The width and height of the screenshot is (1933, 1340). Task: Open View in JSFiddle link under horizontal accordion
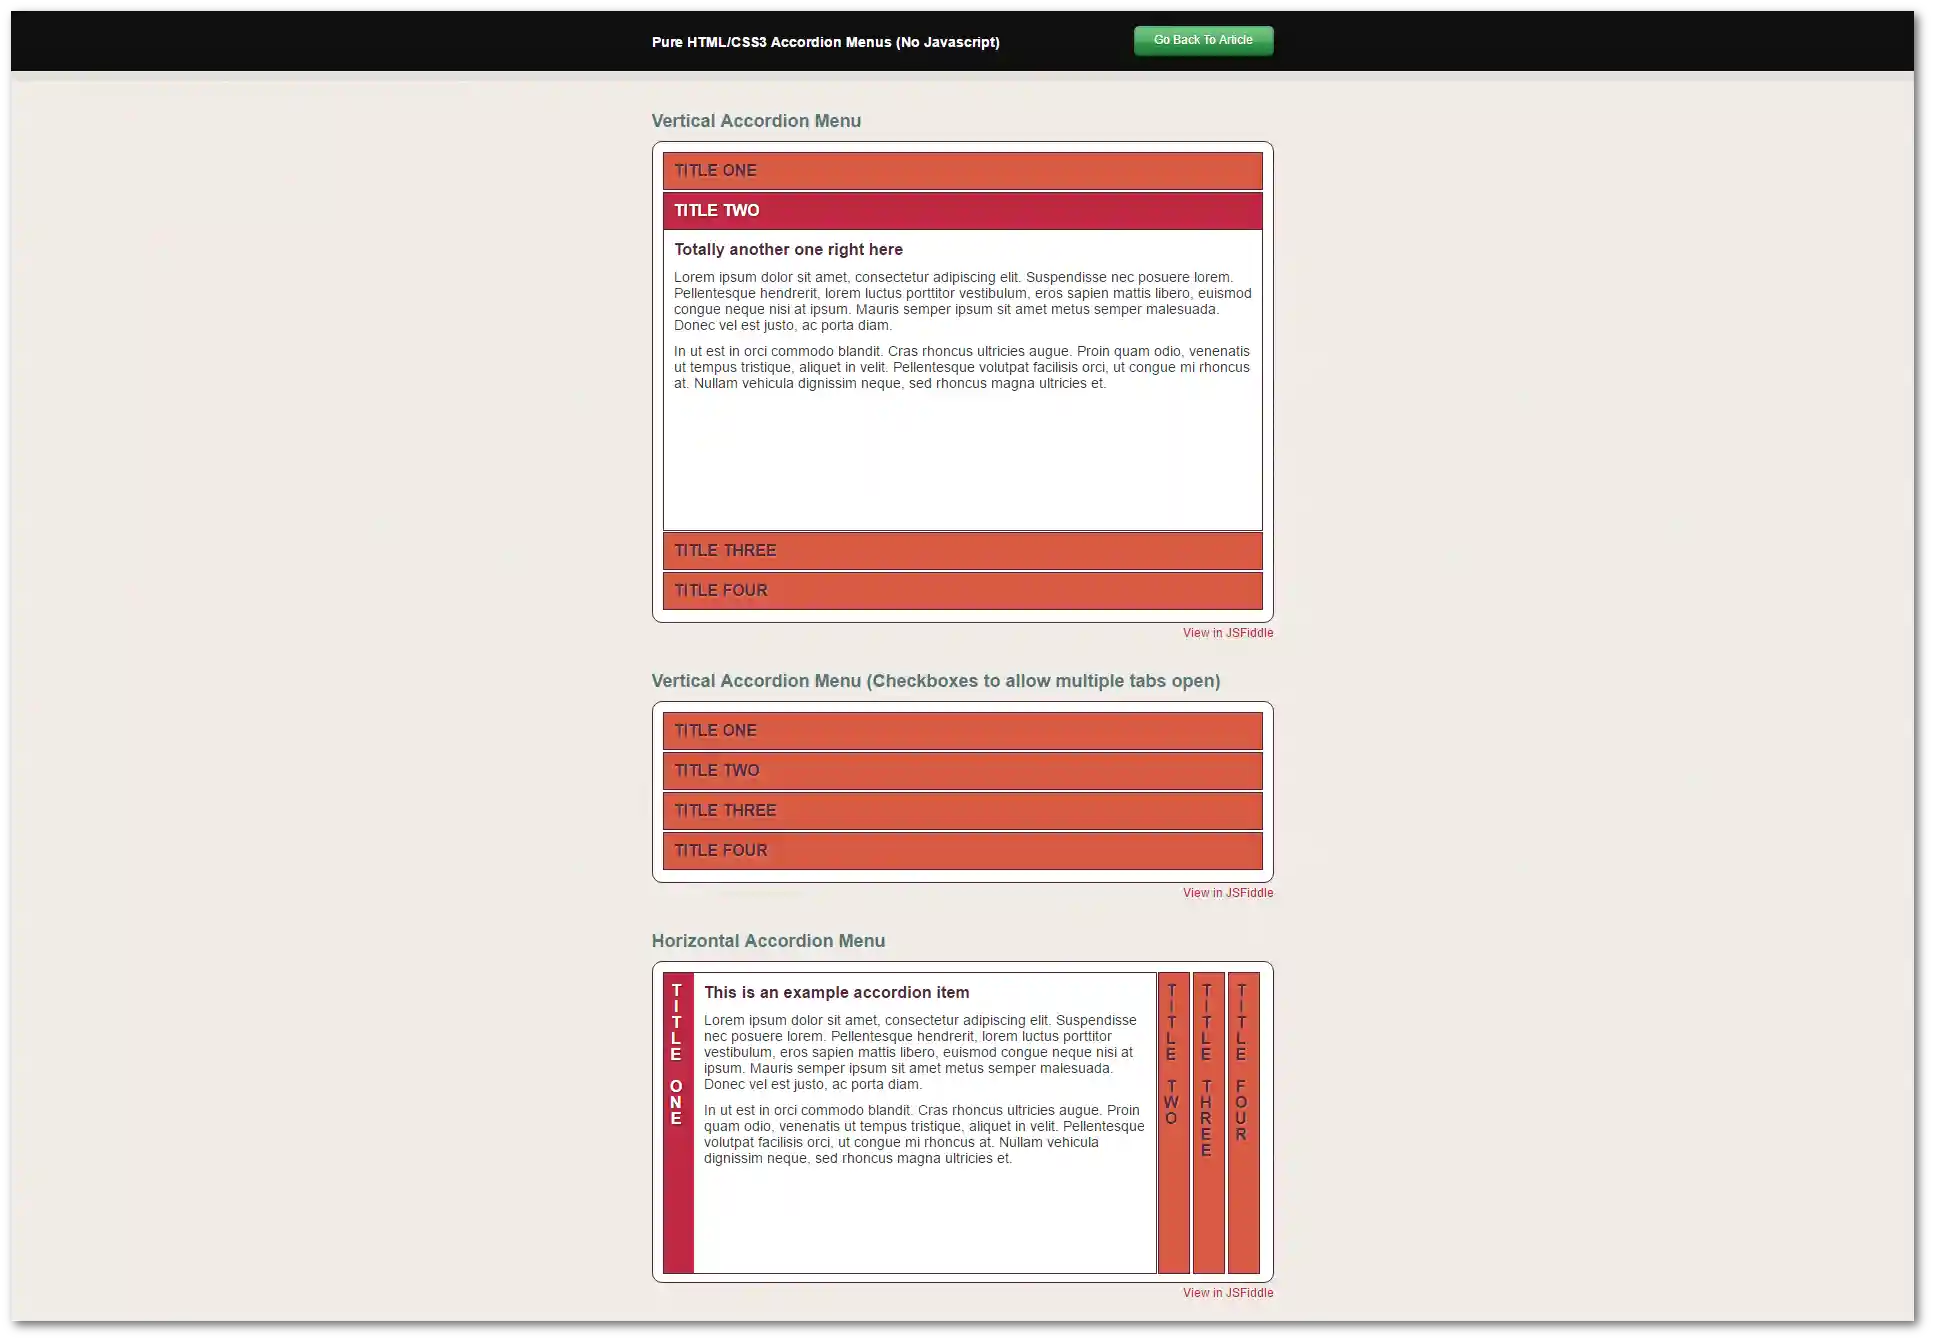coord(1227,1293)
